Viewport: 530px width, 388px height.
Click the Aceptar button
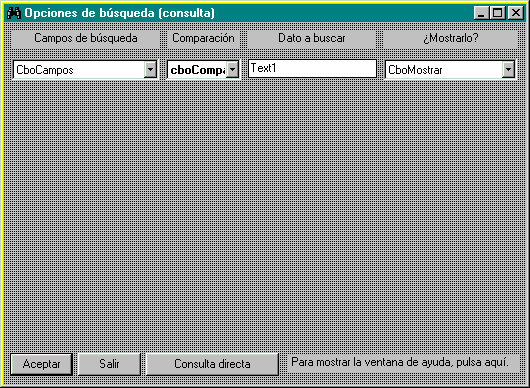(42, 364)
